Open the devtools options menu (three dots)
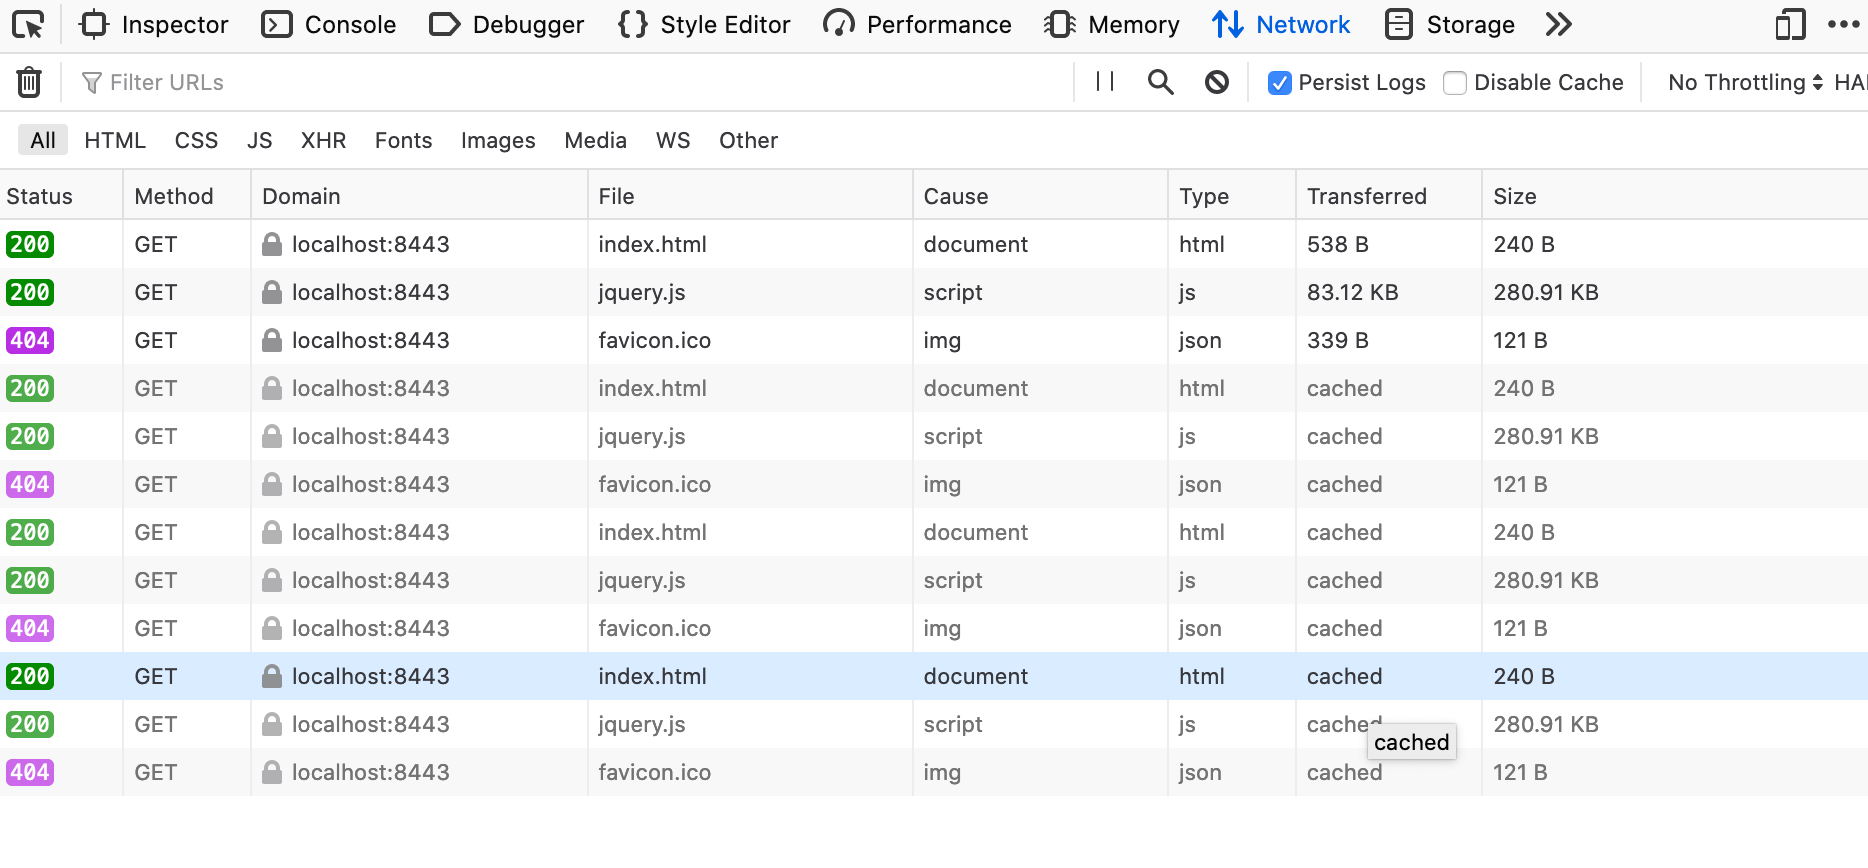 point(1843,24)
